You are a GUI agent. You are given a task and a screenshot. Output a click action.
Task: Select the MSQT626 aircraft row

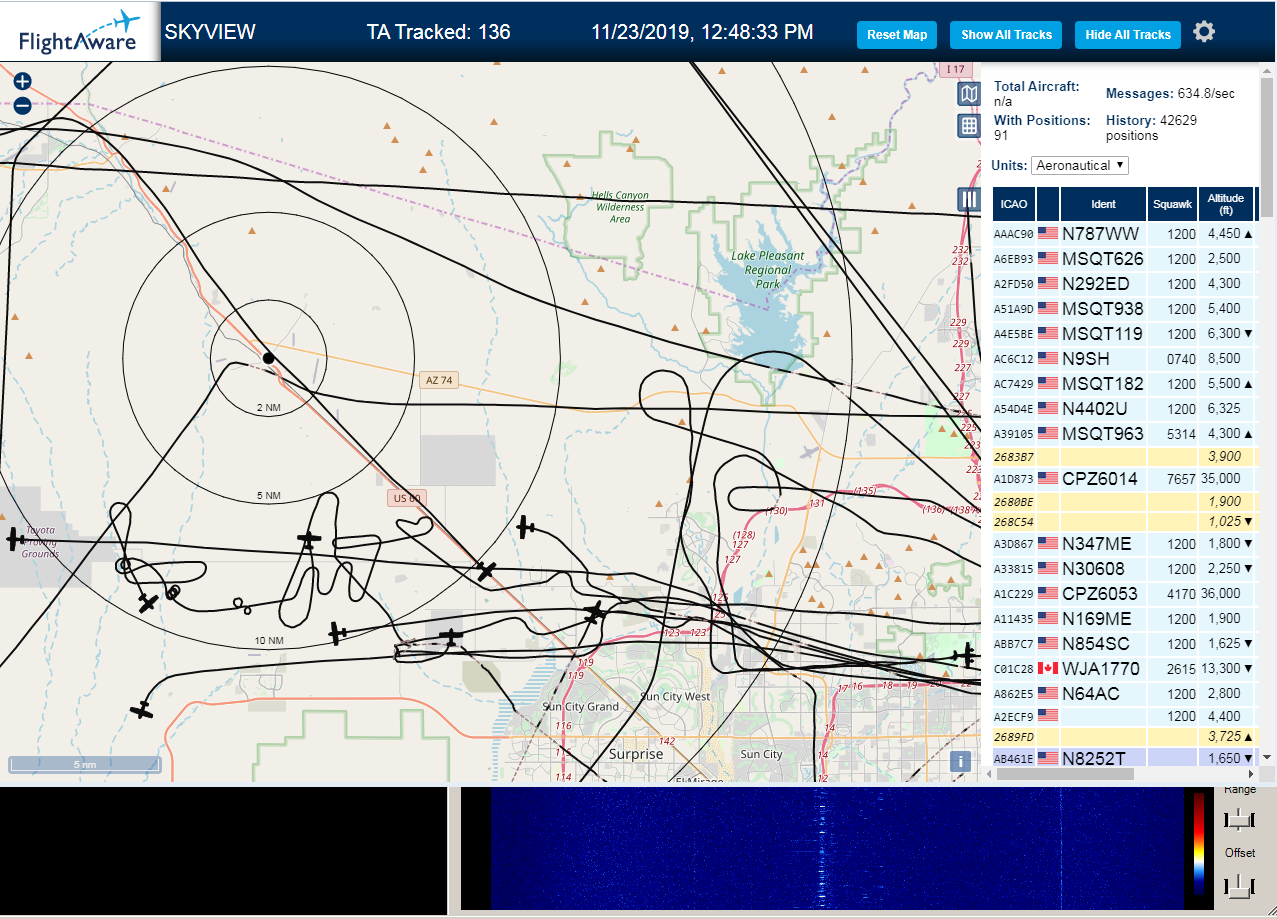click(1124, 258)
